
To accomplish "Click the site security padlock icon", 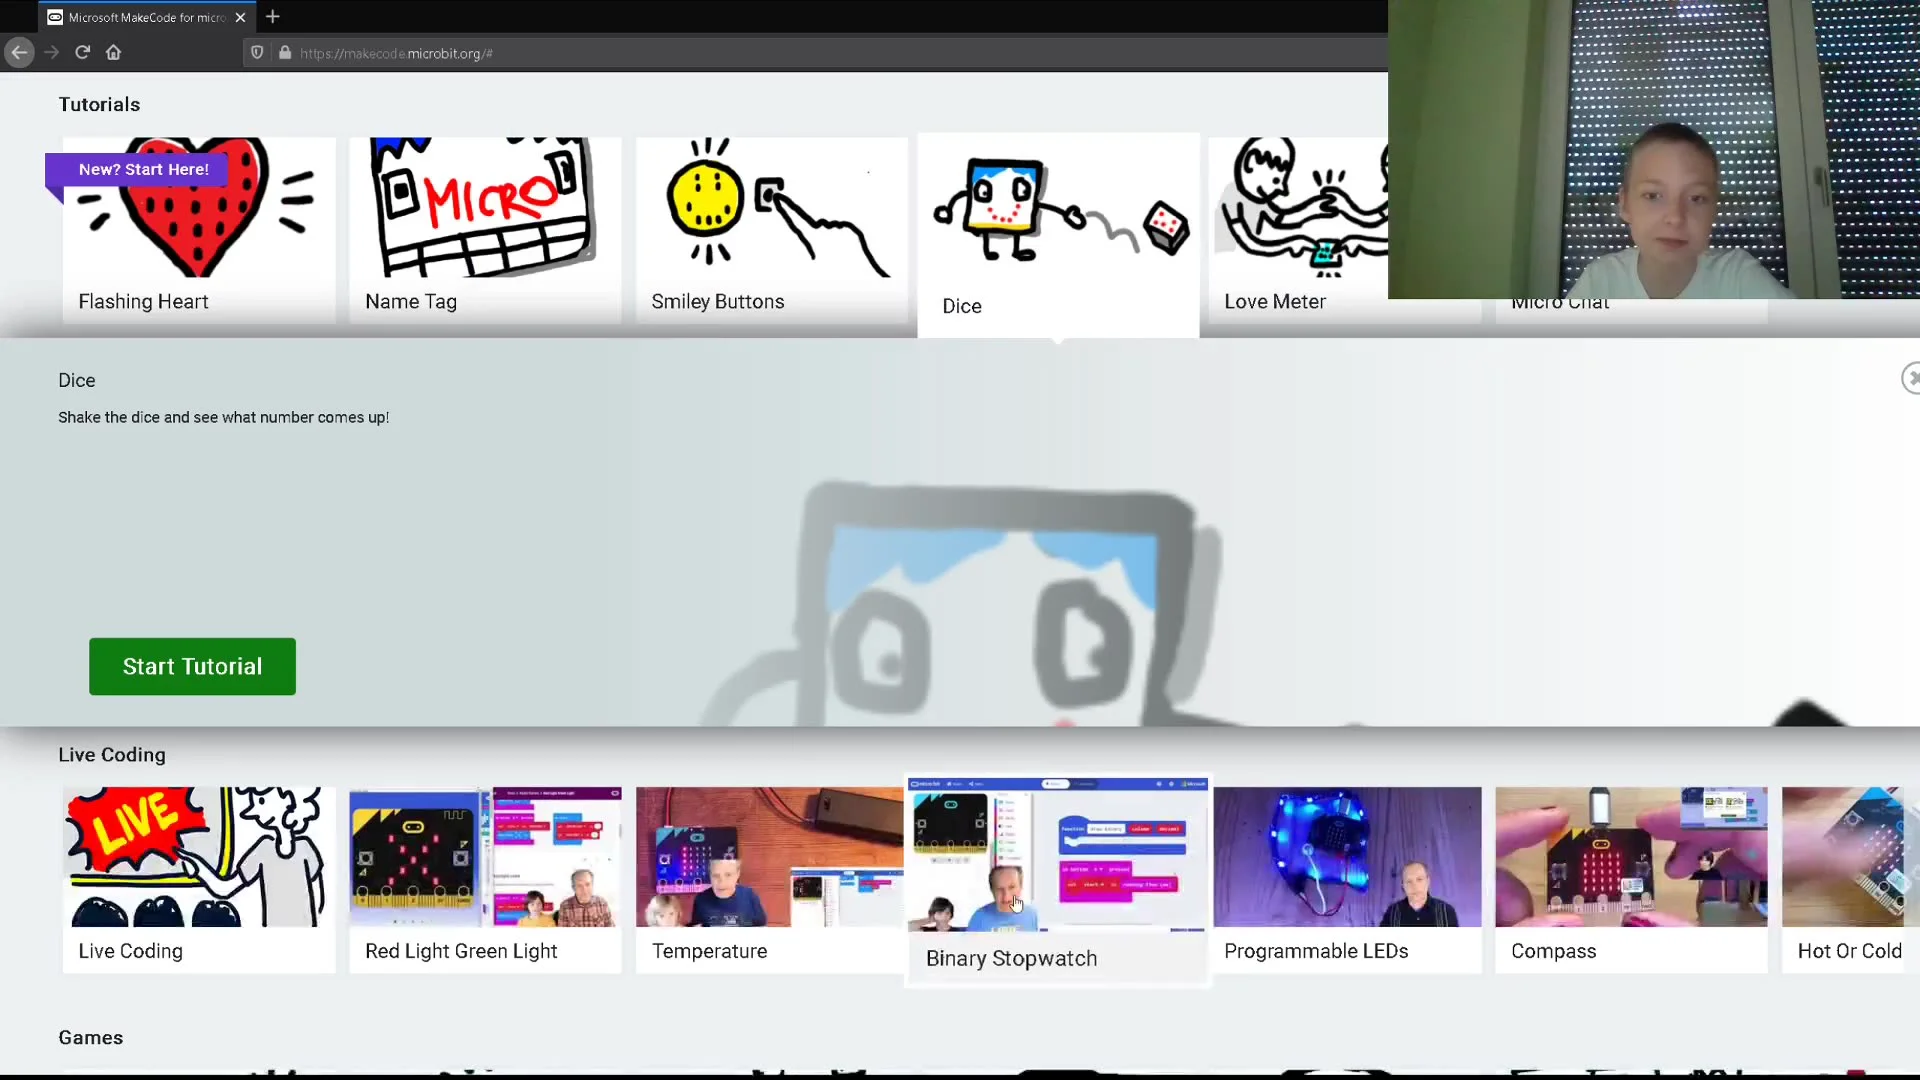I will coord(285,53).
